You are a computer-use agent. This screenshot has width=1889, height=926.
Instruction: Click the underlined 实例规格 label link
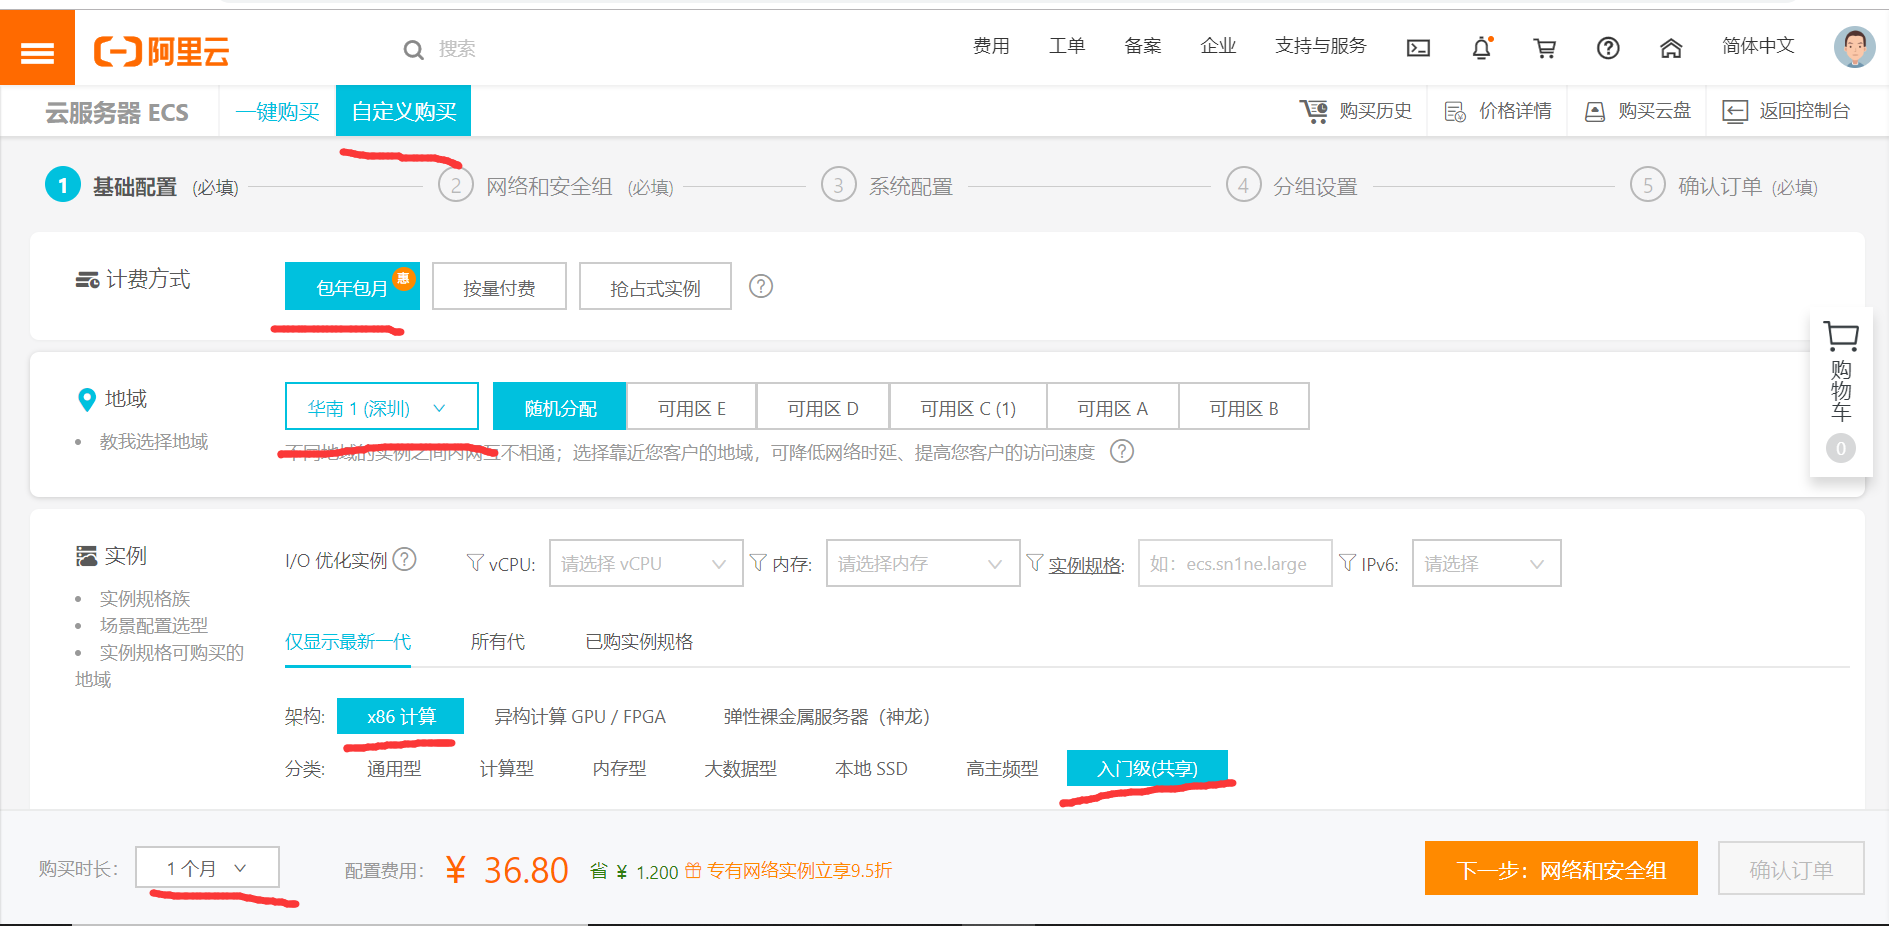tap(1085, 565)
